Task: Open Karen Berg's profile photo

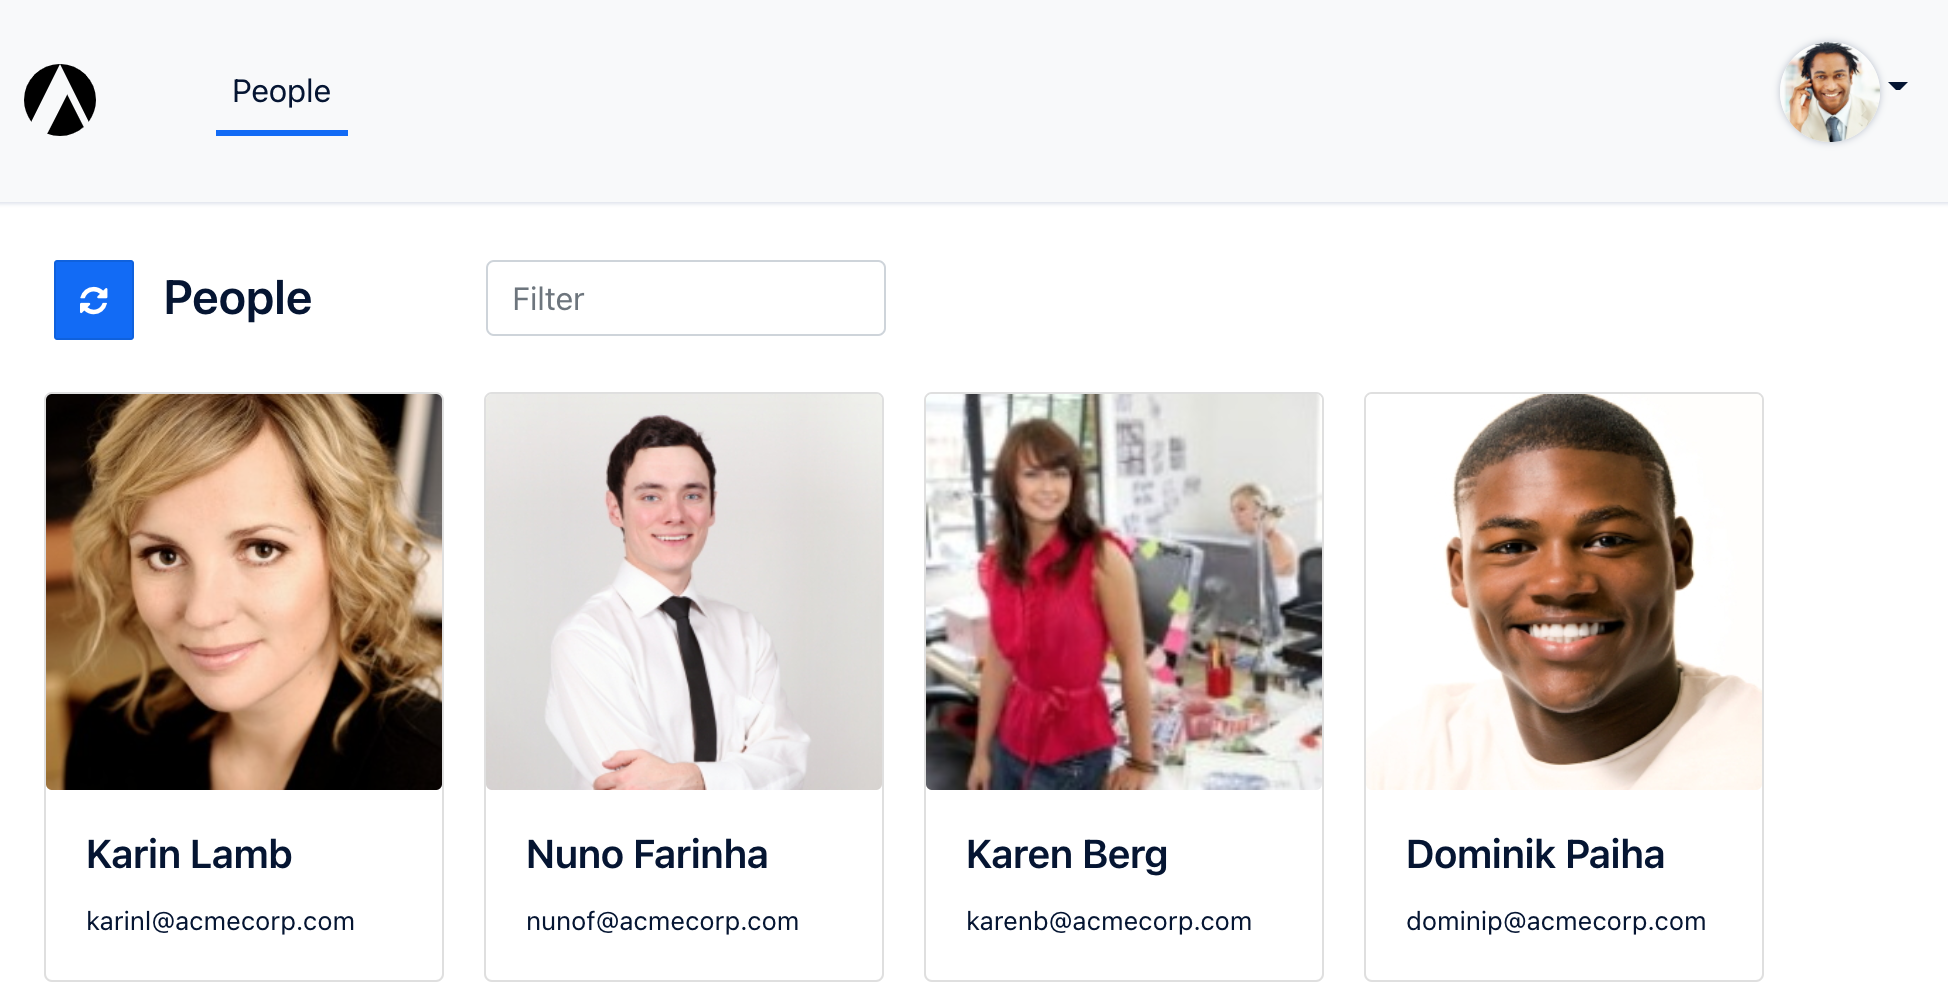Action: [x=1124, y=592]
